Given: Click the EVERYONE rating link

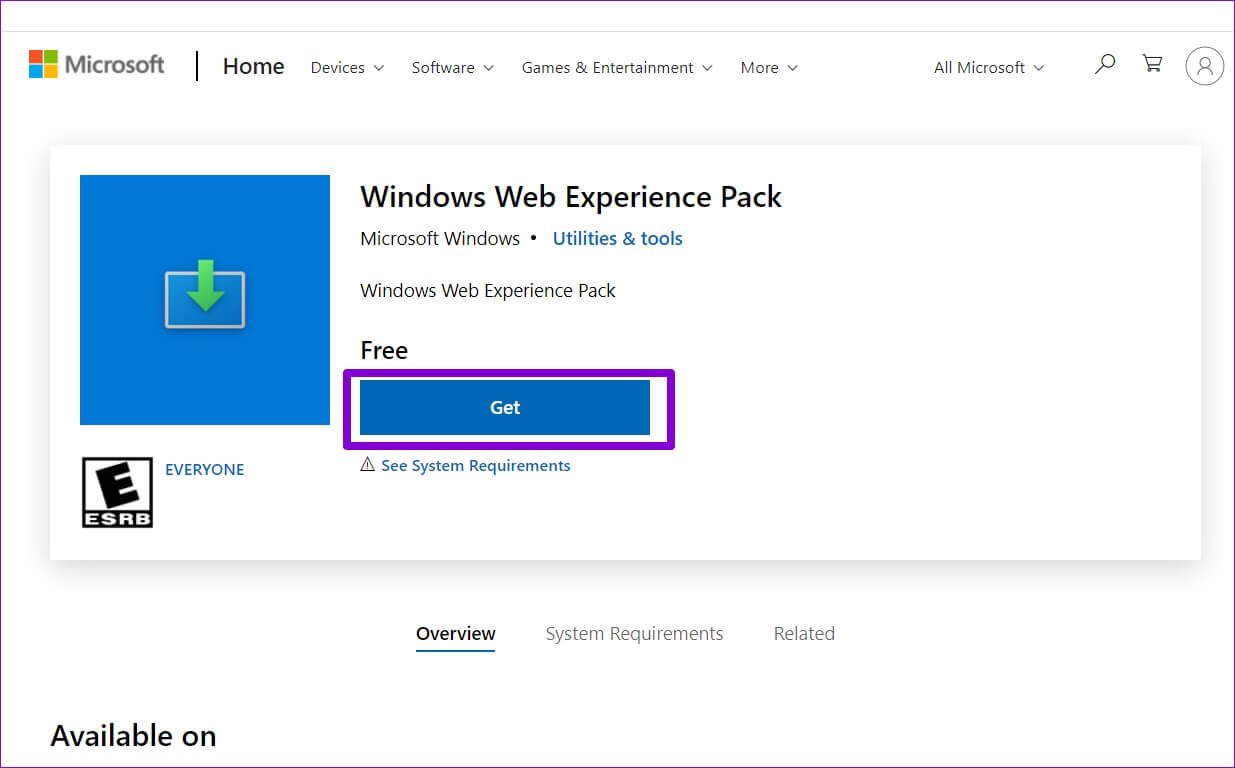Looking at the screenshot, I should pyautogui.click(x=205, y=469).
